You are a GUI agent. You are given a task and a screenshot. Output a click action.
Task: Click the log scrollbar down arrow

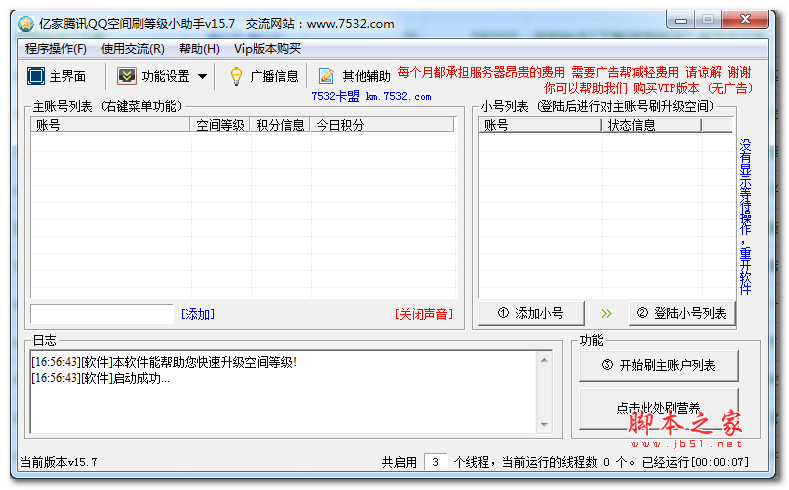544,425
